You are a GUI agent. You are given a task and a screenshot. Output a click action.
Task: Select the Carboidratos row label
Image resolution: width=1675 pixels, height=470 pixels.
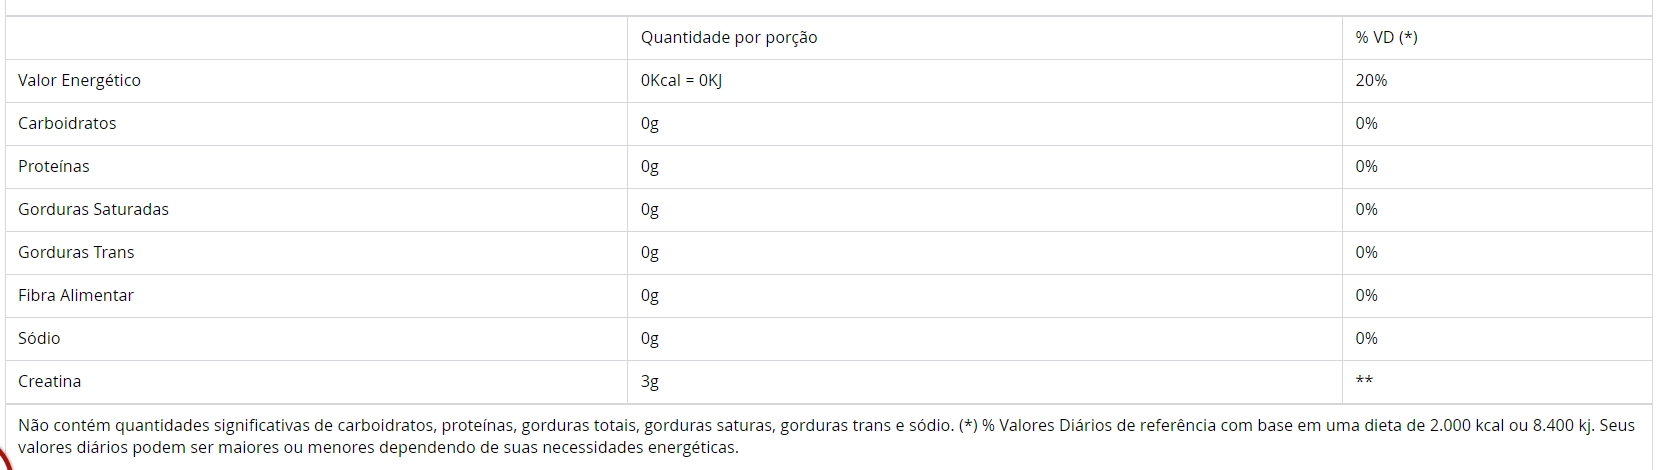[x=67, y=124]
